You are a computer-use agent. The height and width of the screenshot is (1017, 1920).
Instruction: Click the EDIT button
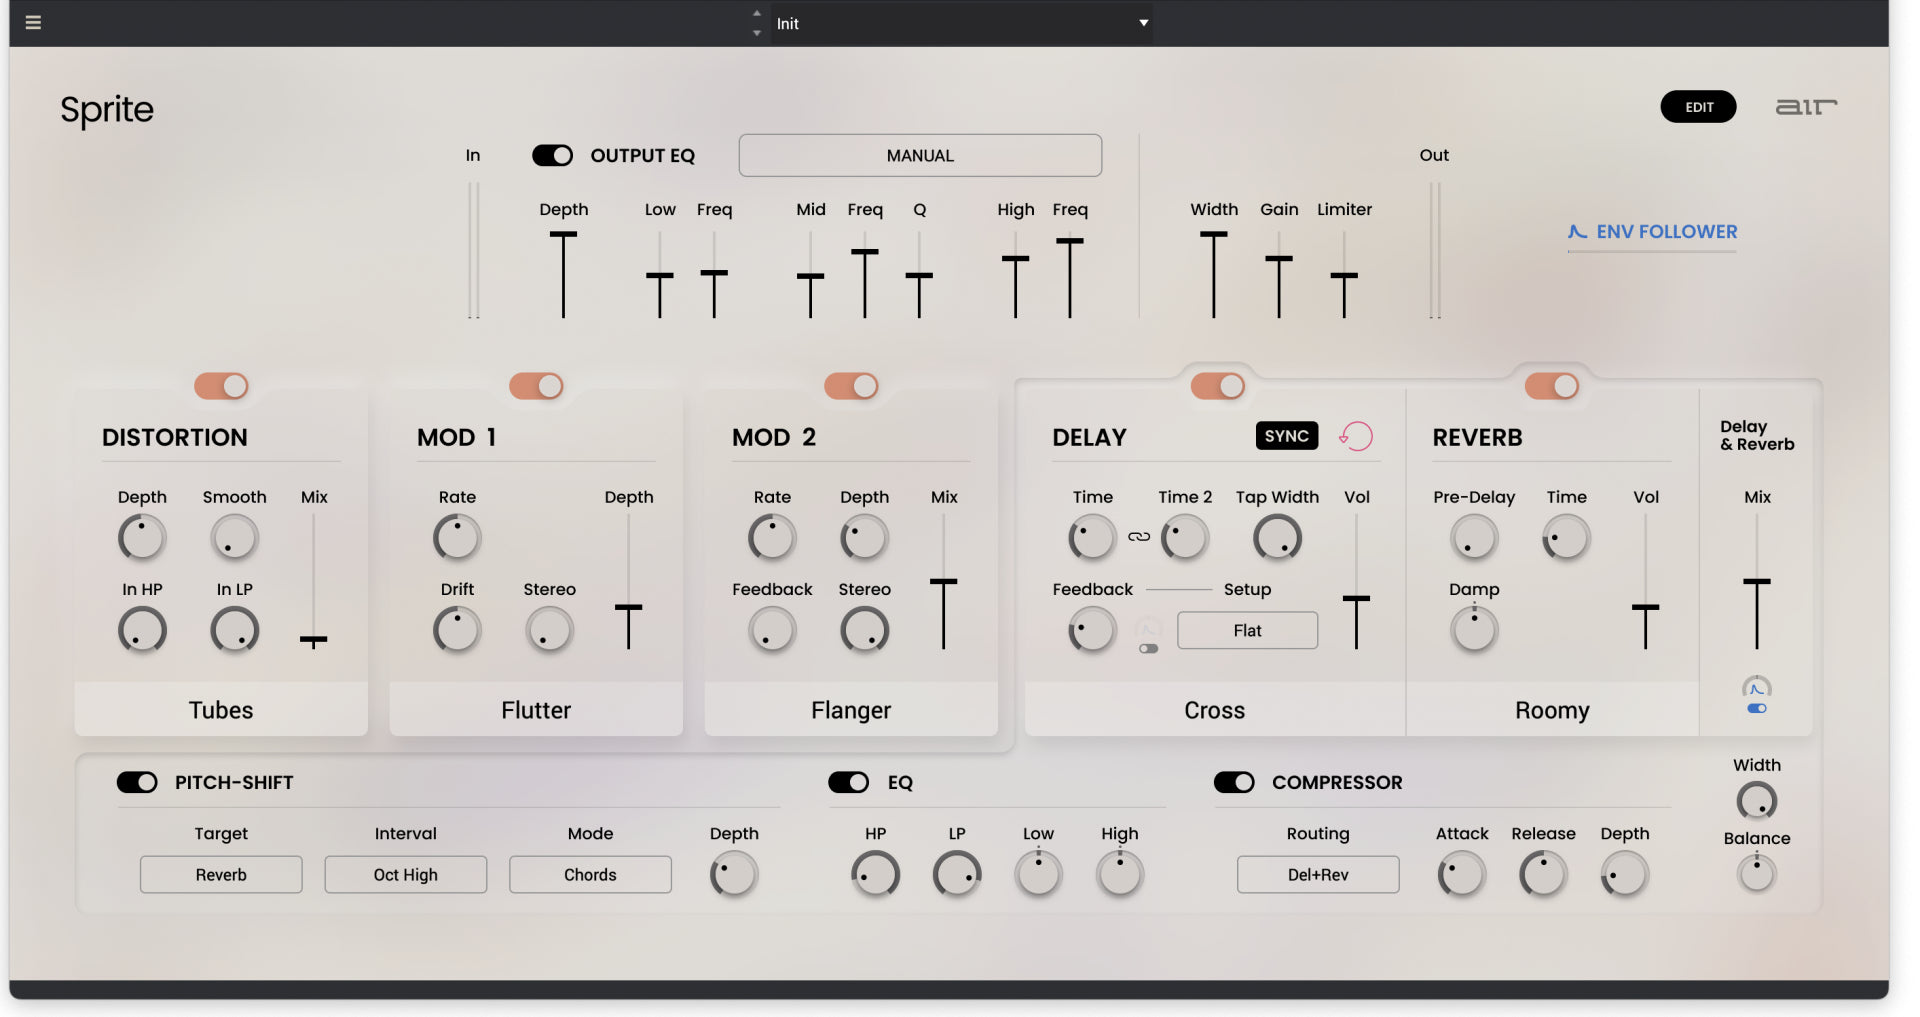tap(1699, 107)
